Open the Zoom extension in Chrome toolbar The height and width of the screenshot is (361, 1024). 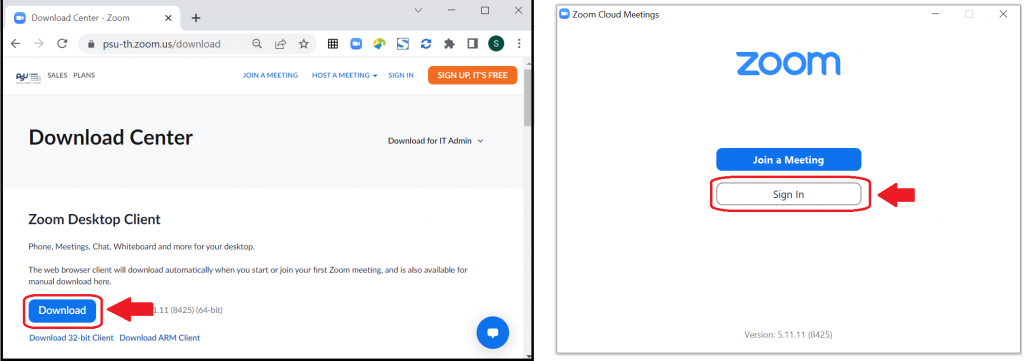356,44
